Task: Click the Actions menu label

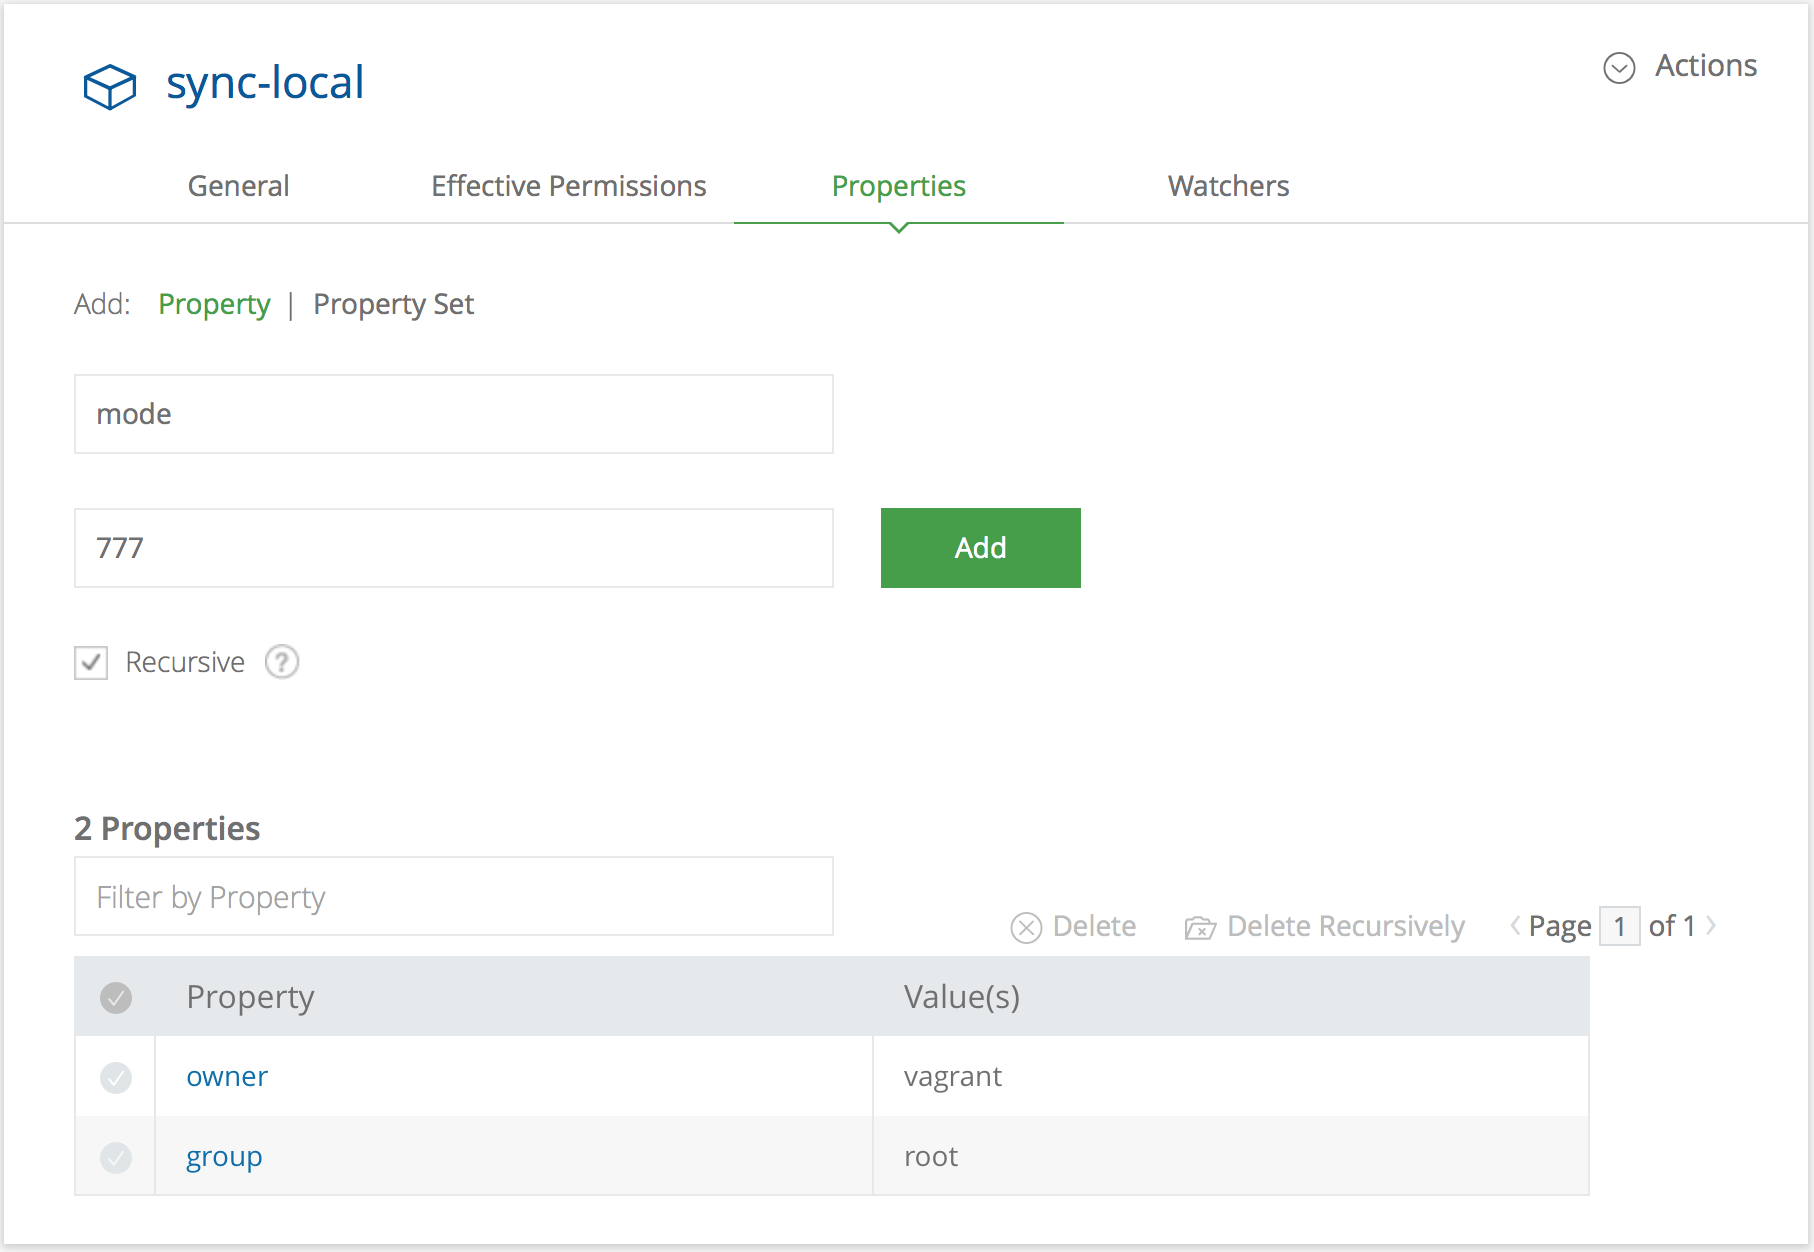Action: pyautogui.click(x=1706, y=66)
